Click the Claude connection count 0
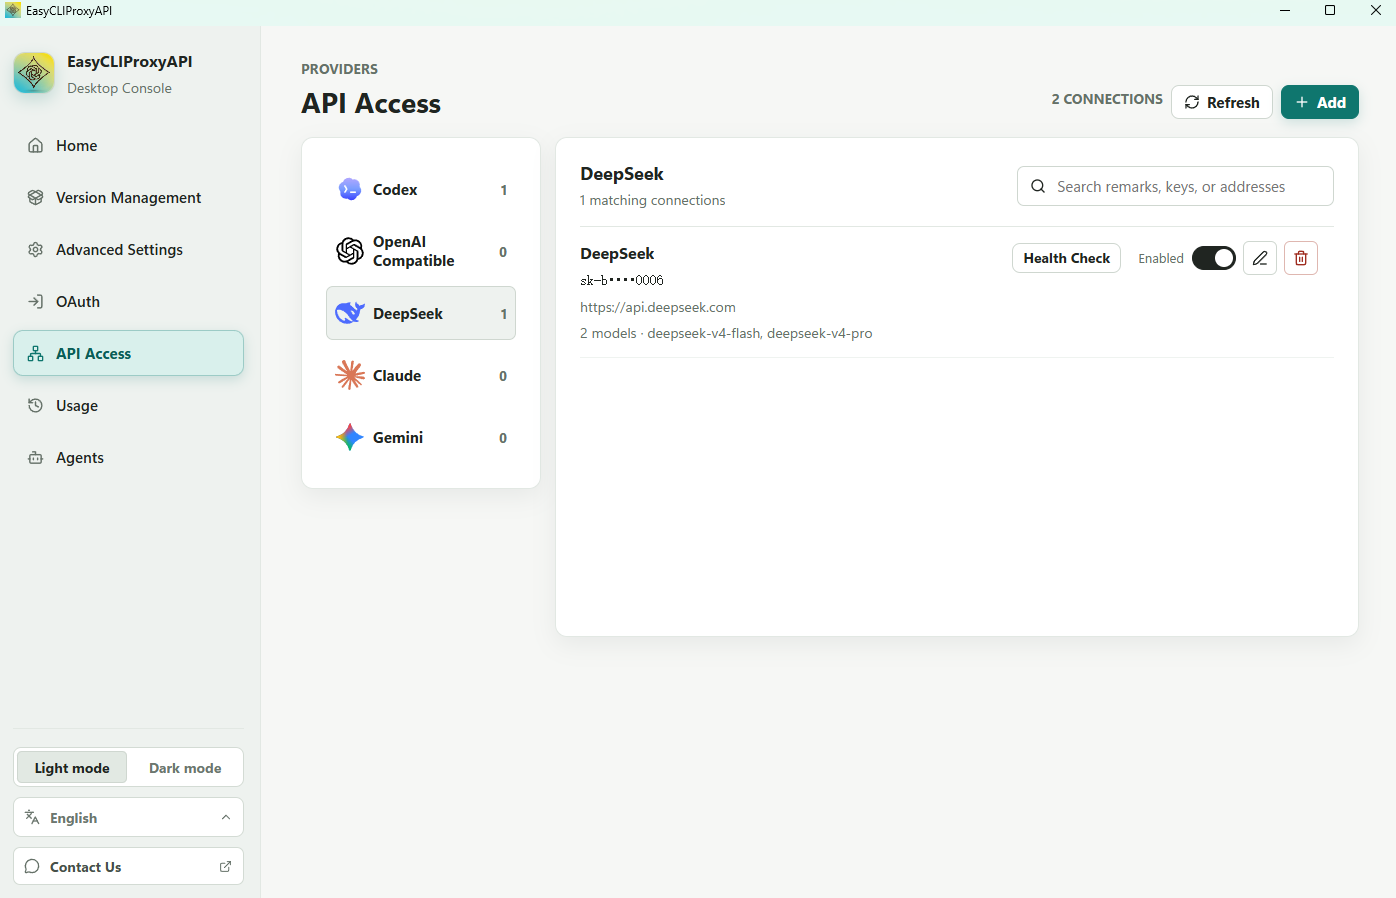 tap(503, 376)
